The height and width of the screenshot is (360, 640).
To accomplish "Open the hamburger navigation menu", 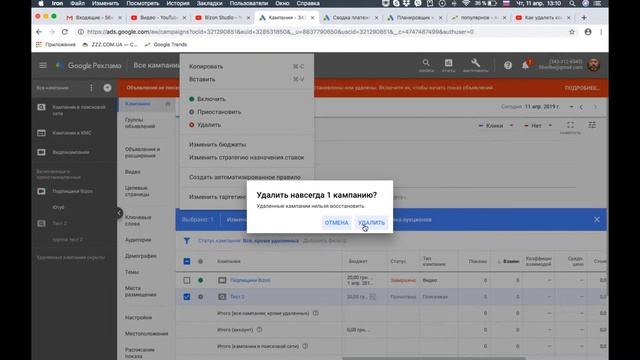I will coord(43,65).
